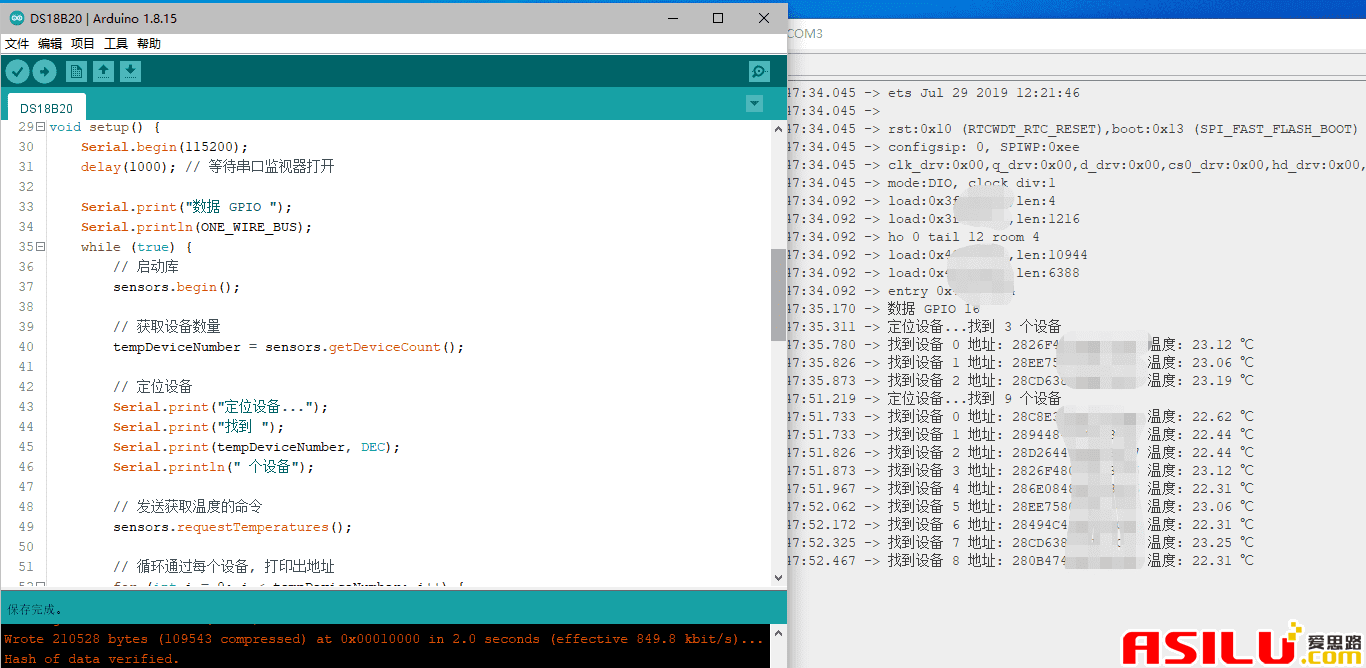Open the 工具 menu

coord(116,44)
